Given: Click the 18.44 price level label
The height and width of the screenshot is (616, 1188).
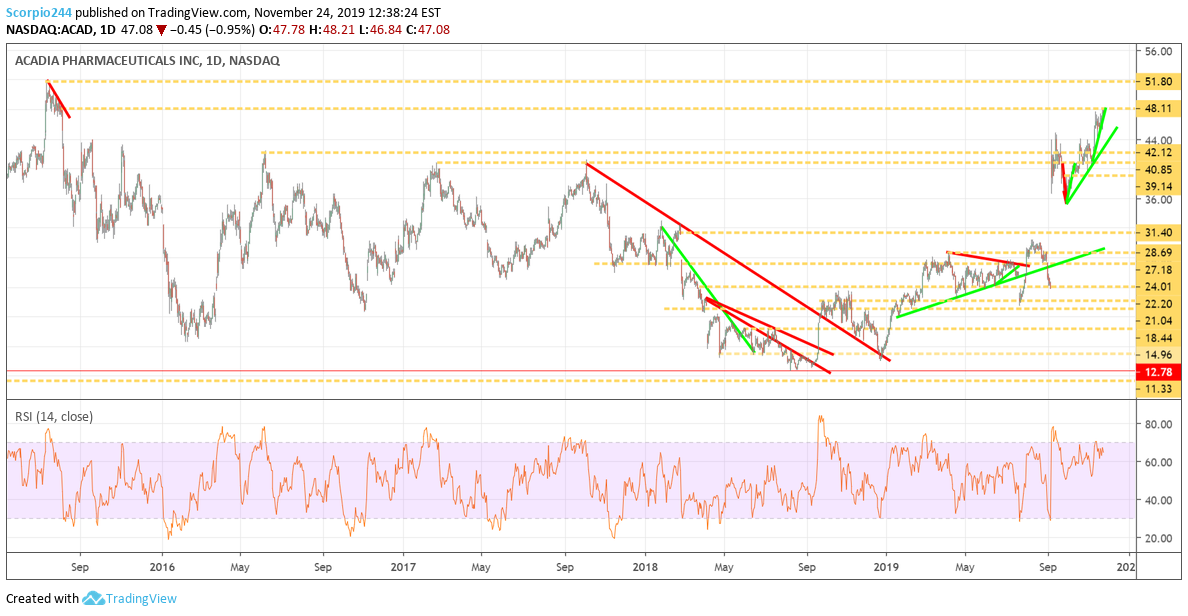Looking at the screenshot, I should 1158,338.
